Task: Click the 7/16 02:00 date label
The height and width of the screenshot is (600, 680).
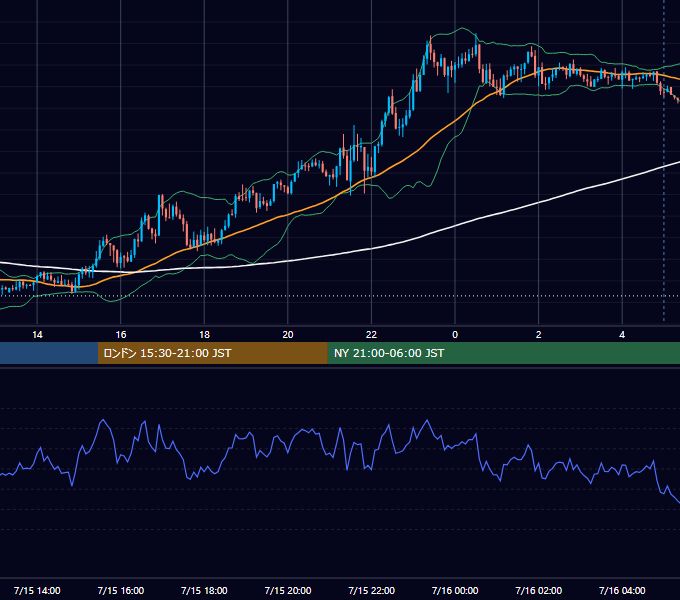Action: click(x=538, y=590)
